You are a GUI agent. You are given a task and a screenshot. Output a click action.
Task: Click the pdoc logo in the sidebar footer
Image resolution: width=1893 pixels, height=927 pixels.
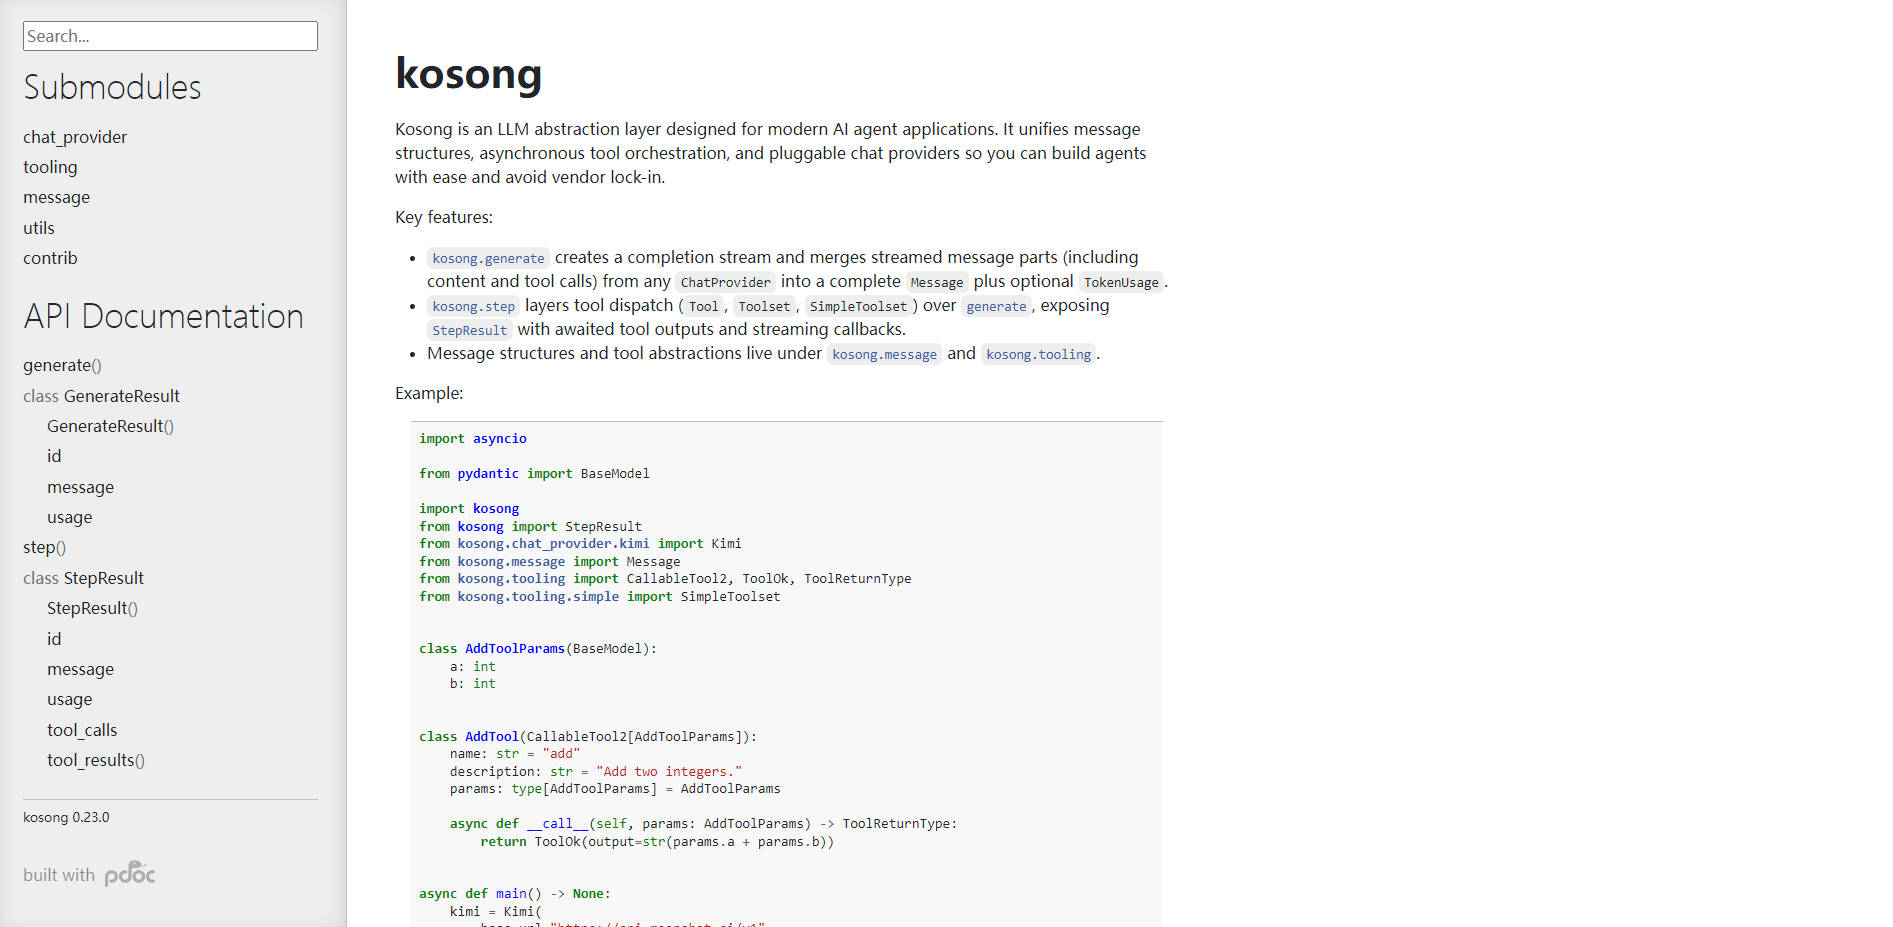coord(129,874)
